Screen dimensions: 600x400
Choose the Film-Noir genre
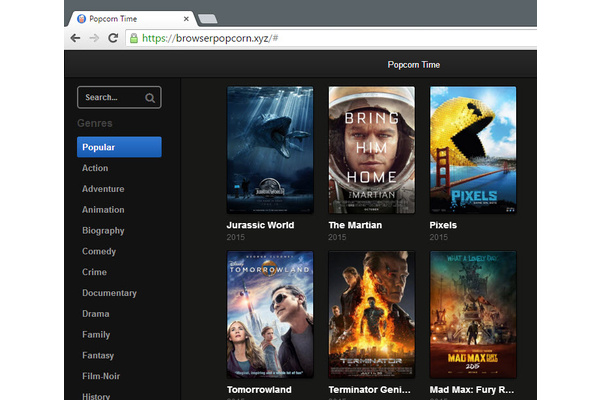pyautogui.click(x=101, y=376)
